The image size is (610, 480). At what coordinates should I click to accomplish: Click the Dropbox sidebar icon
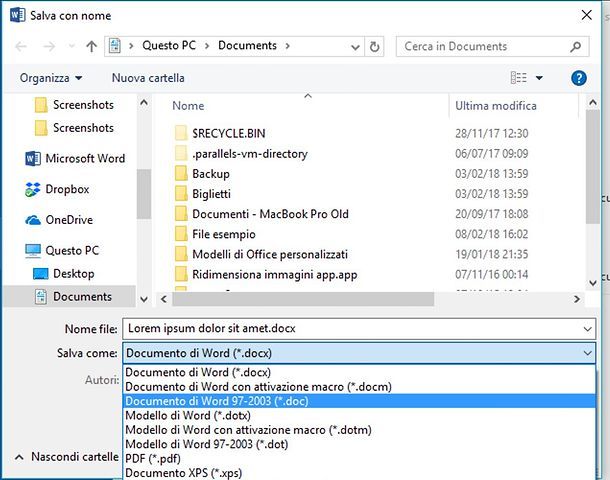coord(33,189)
